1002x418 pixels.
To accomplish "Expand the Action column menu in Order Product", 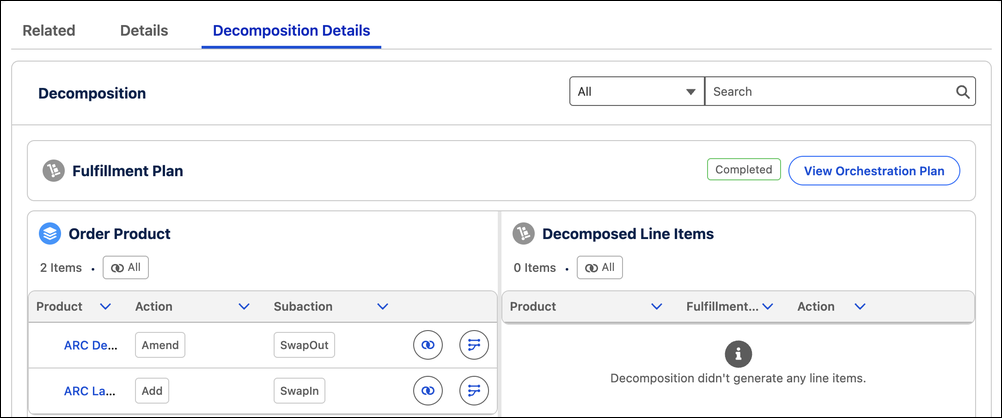I will click(x=243, y=307).
